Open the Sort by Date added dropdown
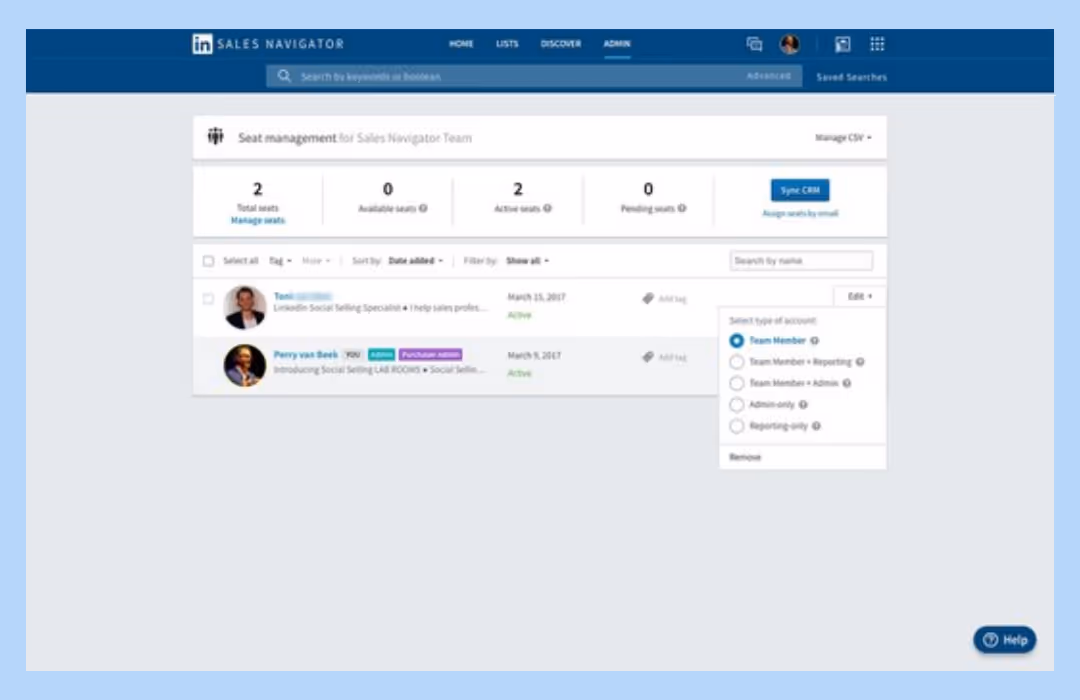 point(415,260)
